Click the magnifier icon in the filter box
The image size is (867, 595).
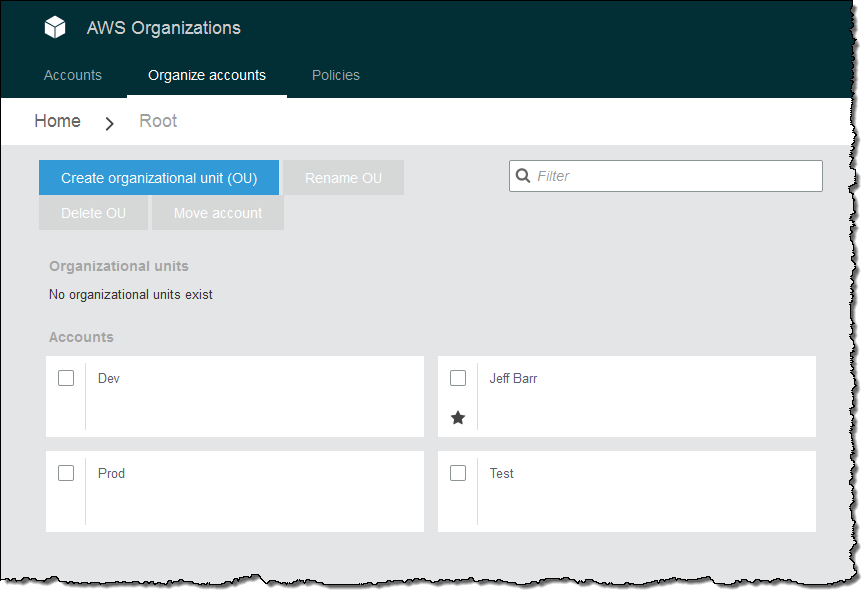tap(523, 176)
